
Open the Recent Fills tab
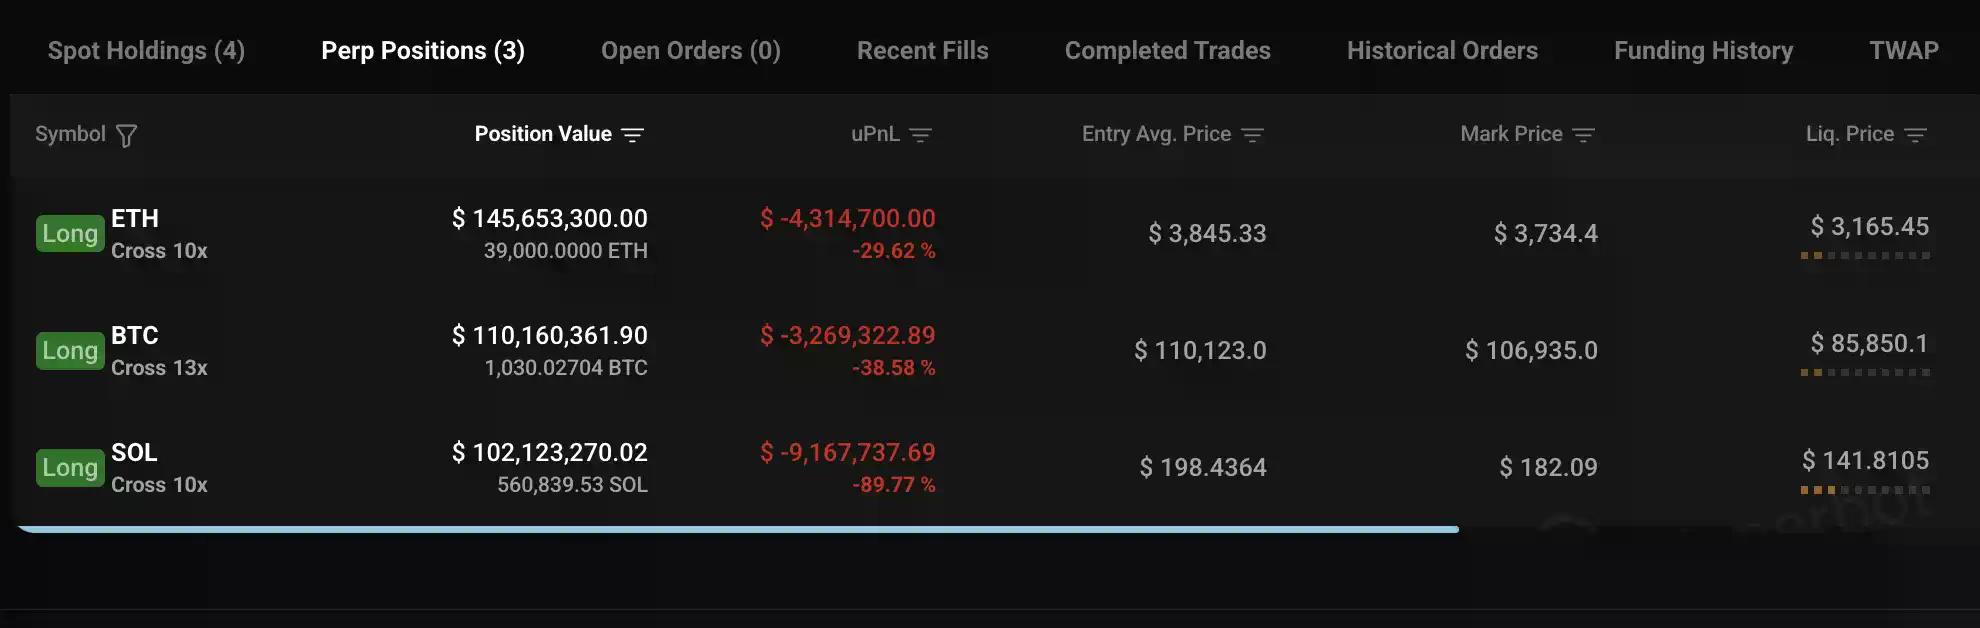922,50
